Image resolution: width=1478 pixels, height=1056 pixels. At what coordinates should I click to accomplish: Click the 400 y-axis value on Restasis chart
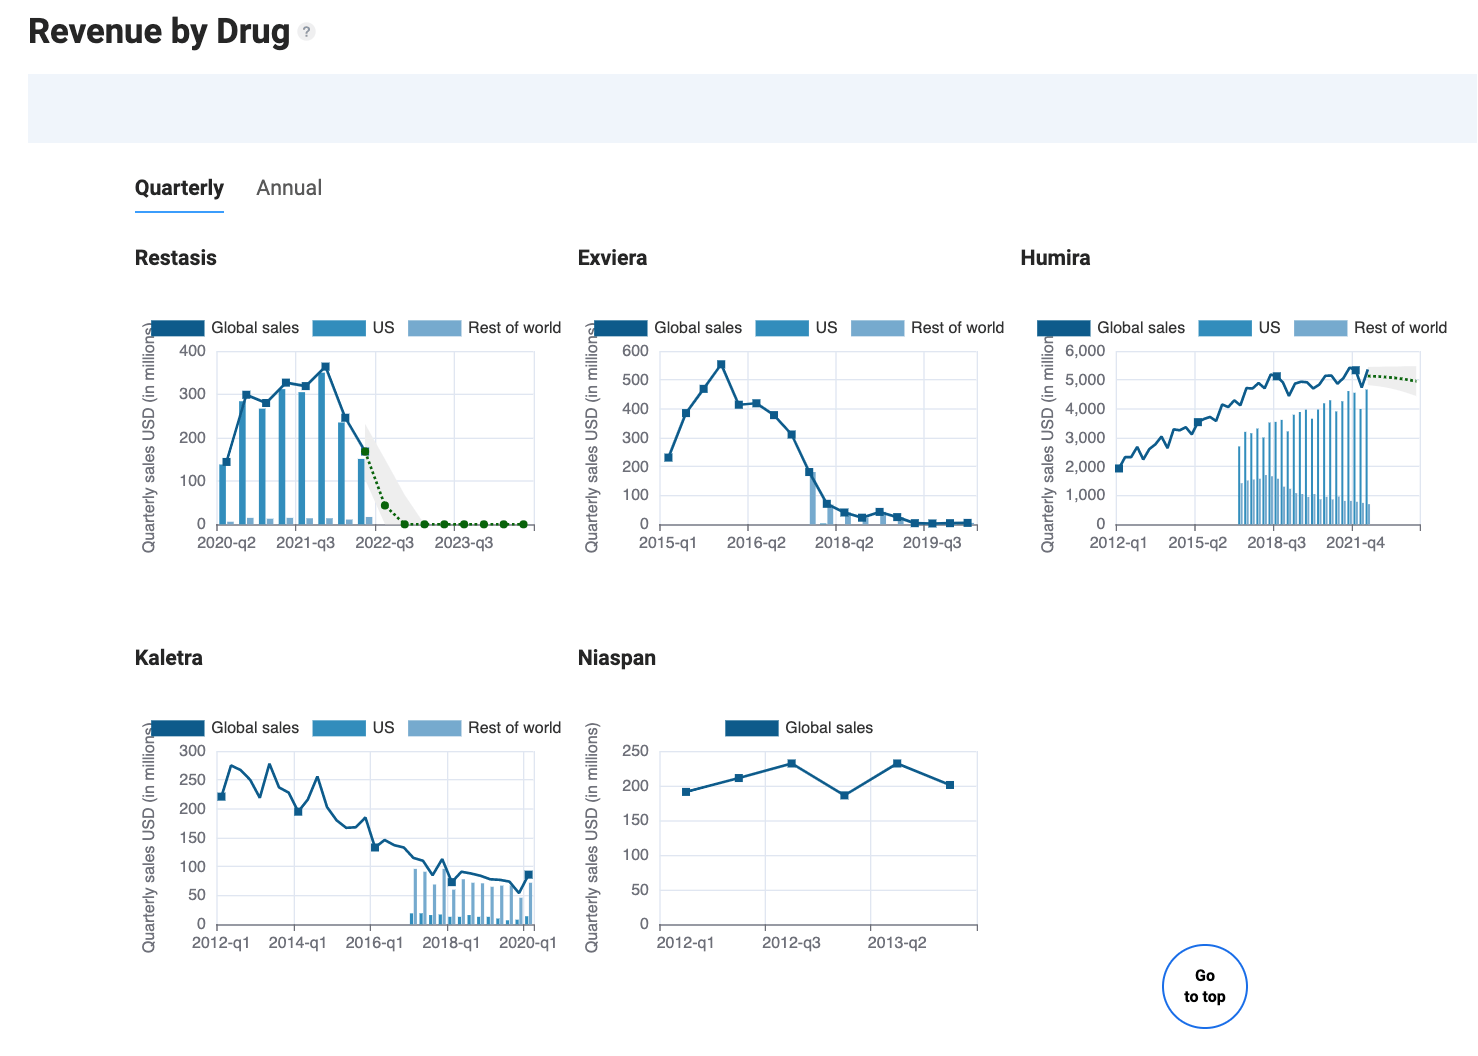point(192,351)
